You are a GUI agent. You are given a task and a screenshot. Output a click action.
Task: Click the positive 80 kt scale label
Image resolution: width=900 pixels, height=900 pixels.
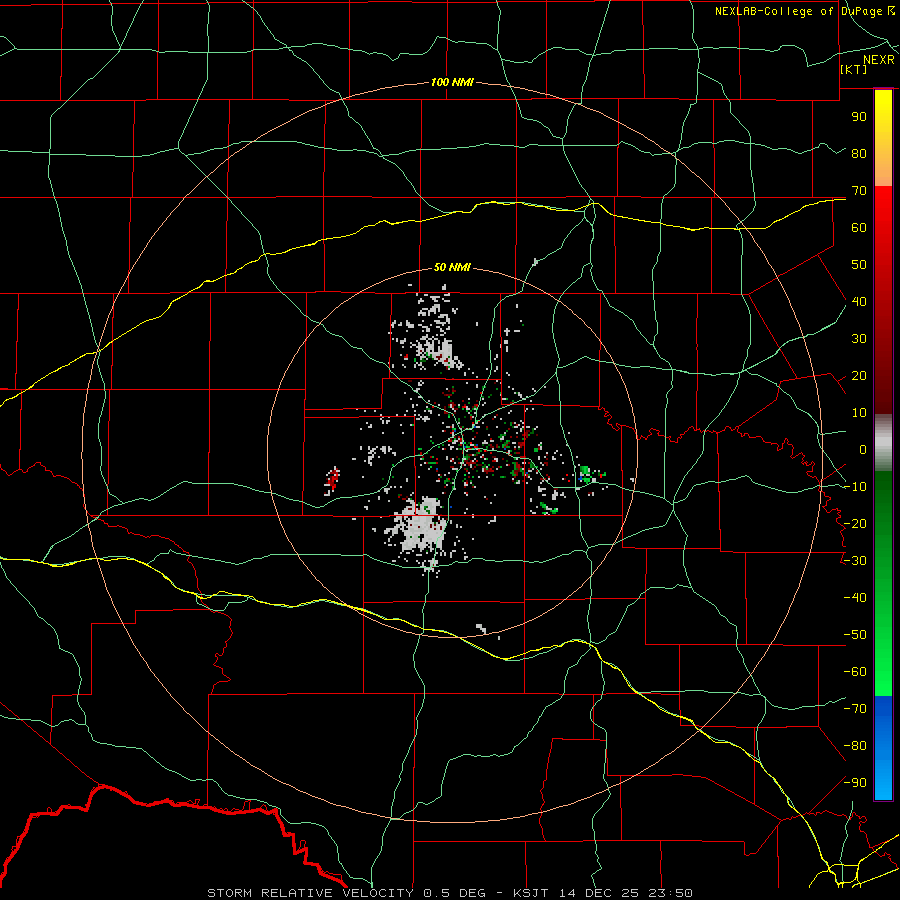(x=859, y=154)
